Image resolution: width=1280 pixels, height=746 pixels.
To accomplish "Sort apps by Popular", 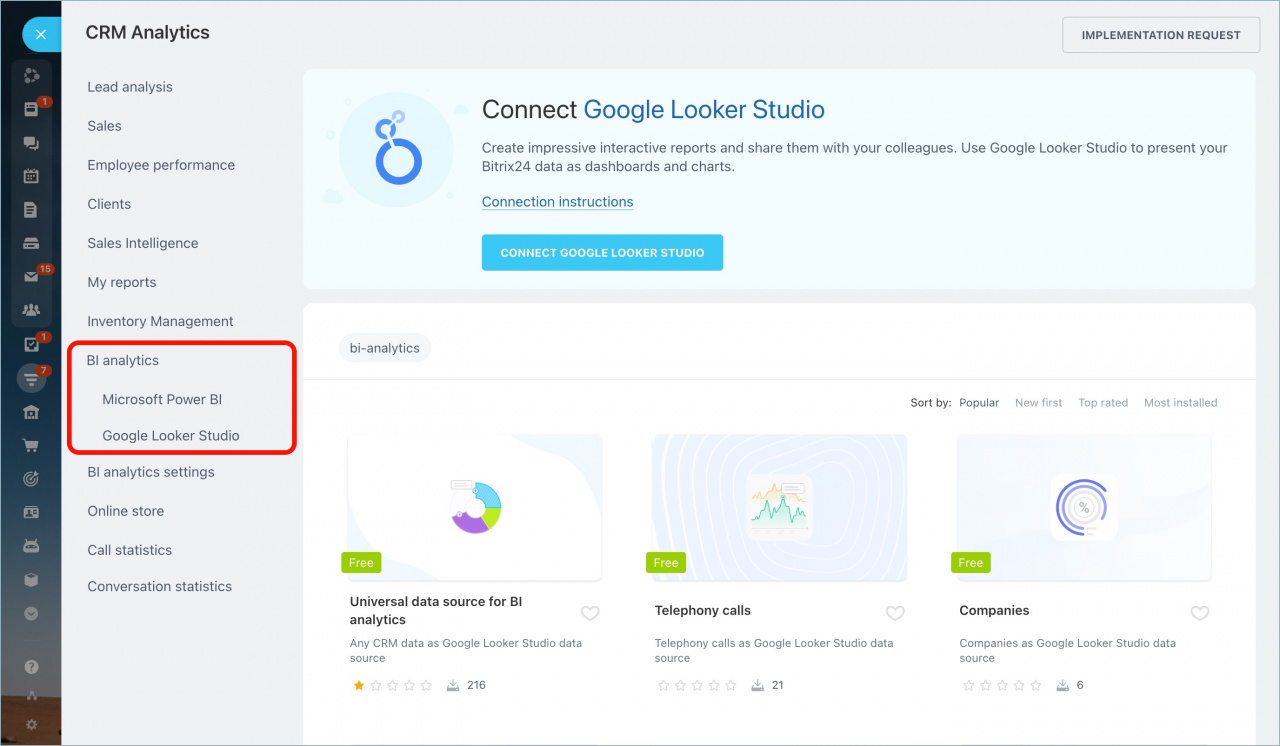I will (x=979, y=403).
